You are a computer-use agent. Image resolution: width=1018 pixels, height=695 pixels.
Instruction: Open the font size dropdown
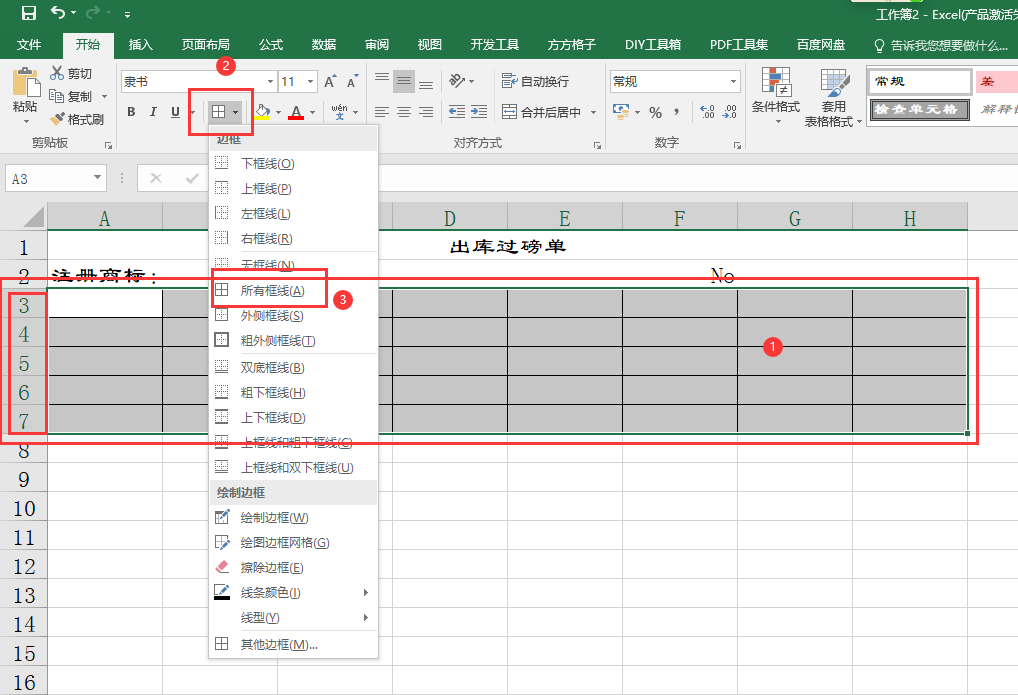tap(311, 82)
